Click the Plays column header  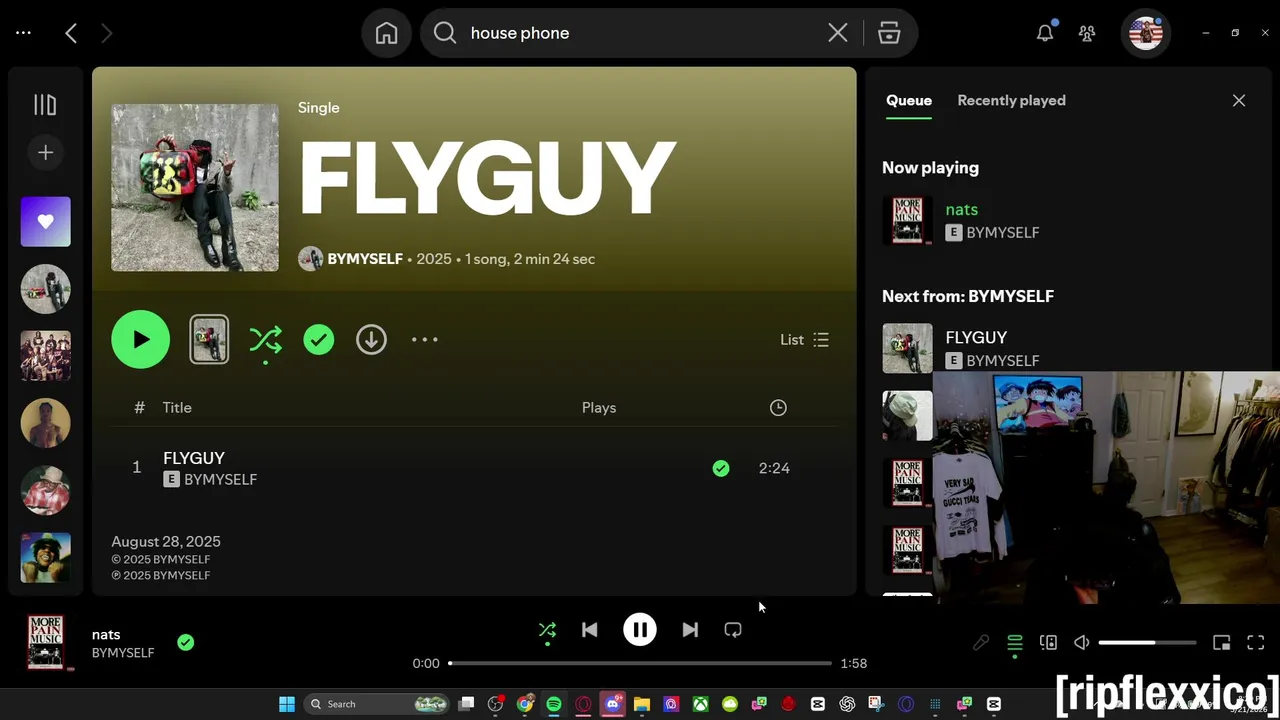pyautogui.click(x=599, y=408)
